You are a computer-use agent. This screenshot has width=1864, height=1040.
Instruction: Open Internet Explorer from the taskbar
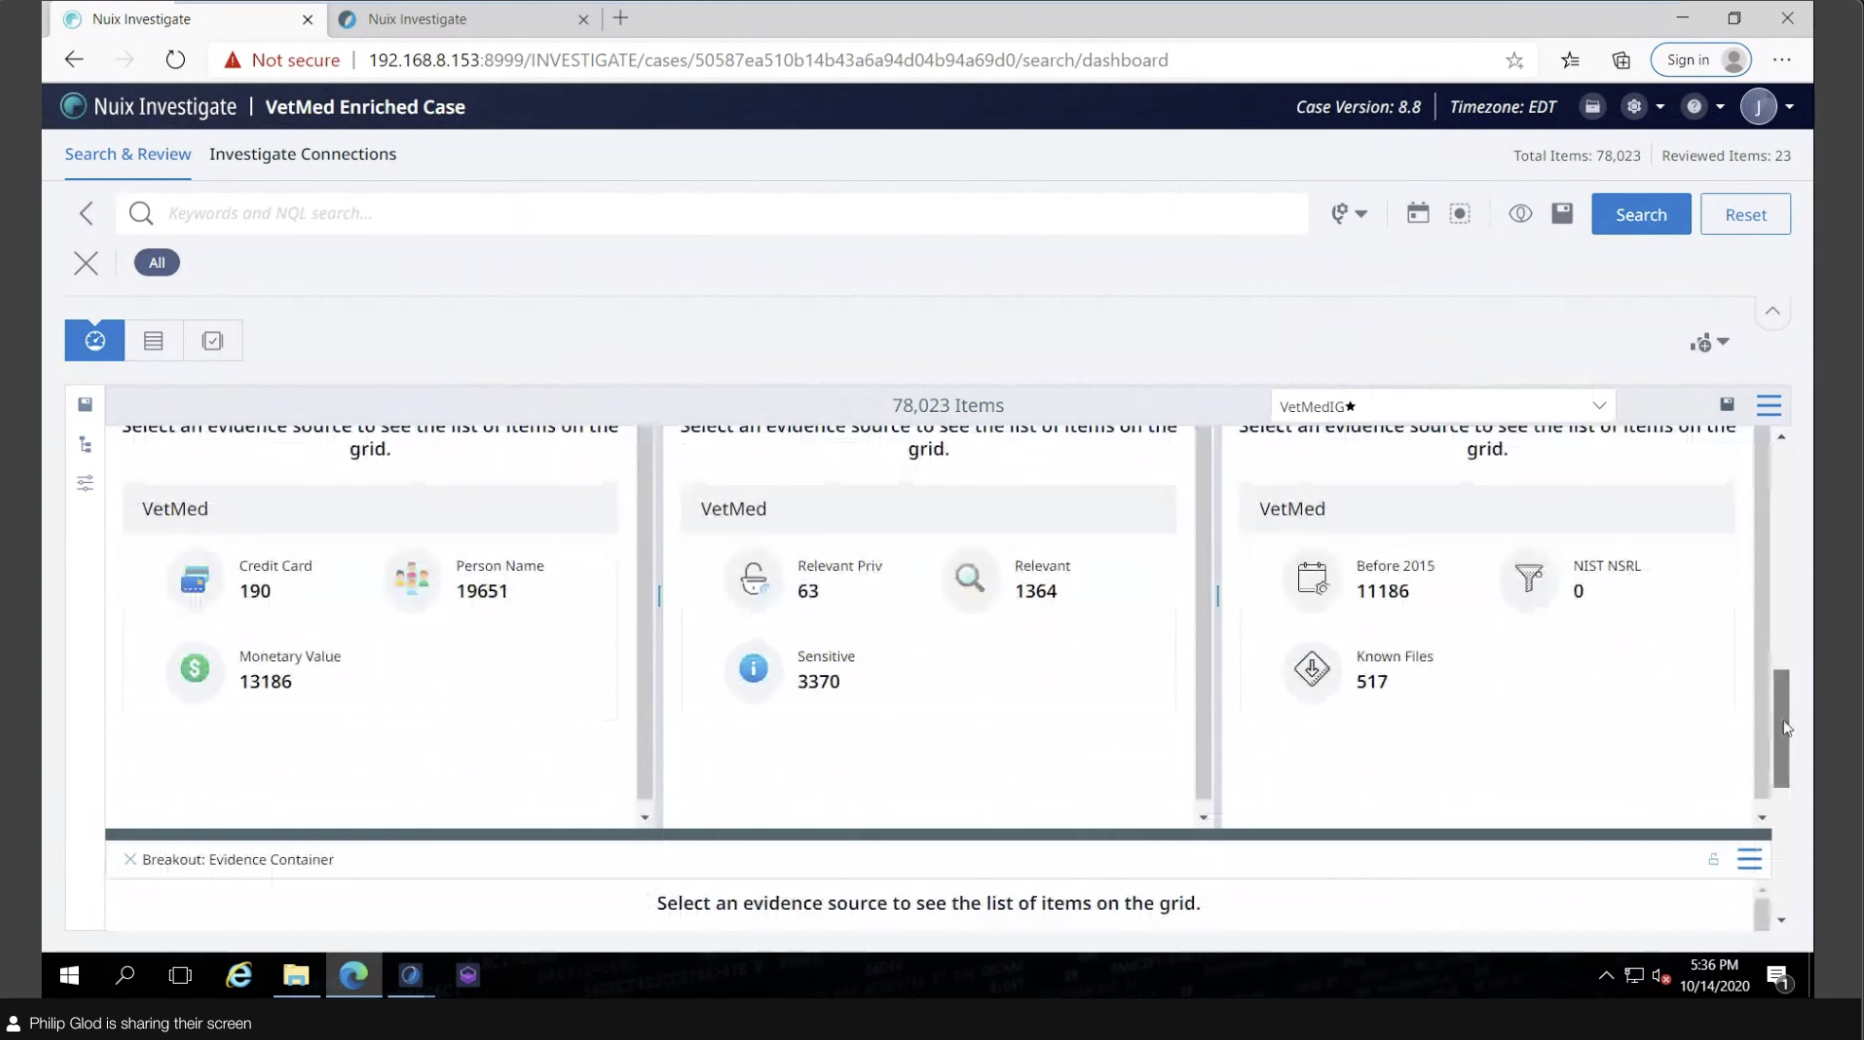pyautogui.click(x=238, y=975)
